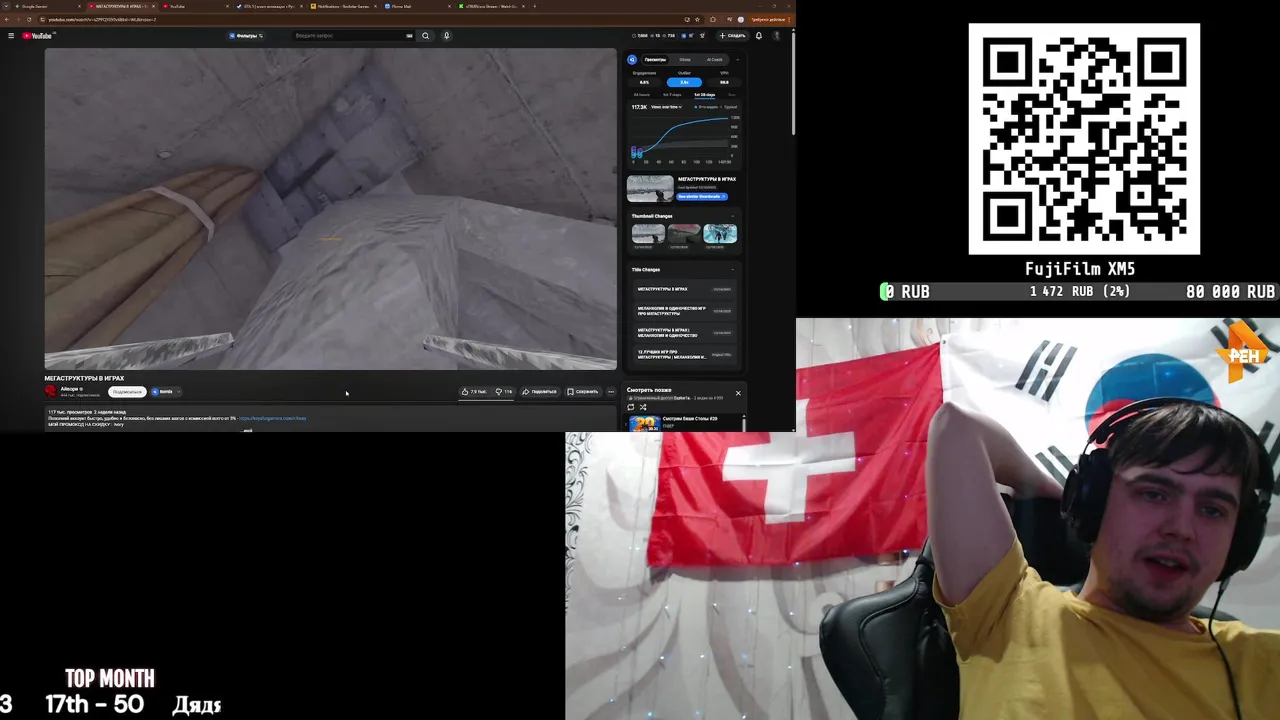Start voice search with microphone icon

pos(446,36)
